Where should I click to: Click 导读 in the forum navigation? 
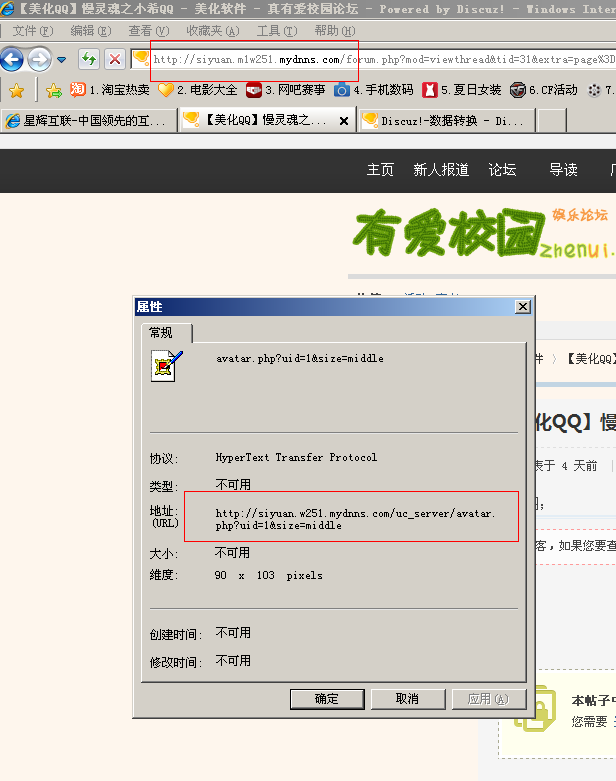563,170
